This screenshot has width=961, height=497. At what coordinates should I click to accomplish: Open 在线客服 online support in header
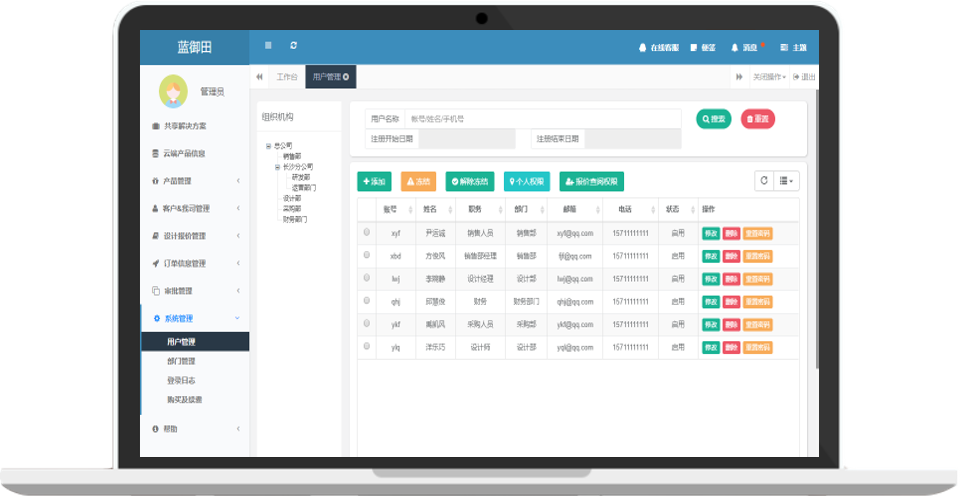click(658, 47)
